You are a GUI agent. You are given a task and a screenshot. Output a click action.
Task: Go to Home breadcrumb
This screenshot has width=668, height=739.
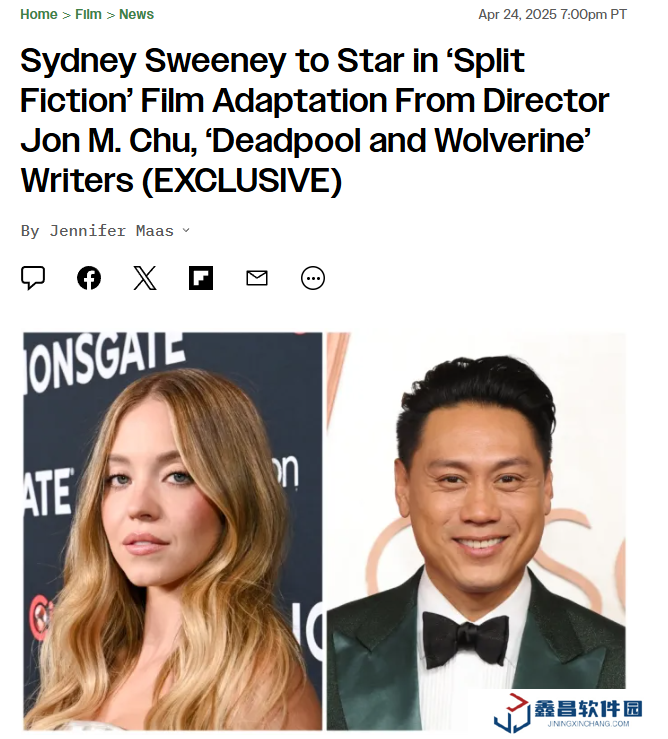[39, 15]
